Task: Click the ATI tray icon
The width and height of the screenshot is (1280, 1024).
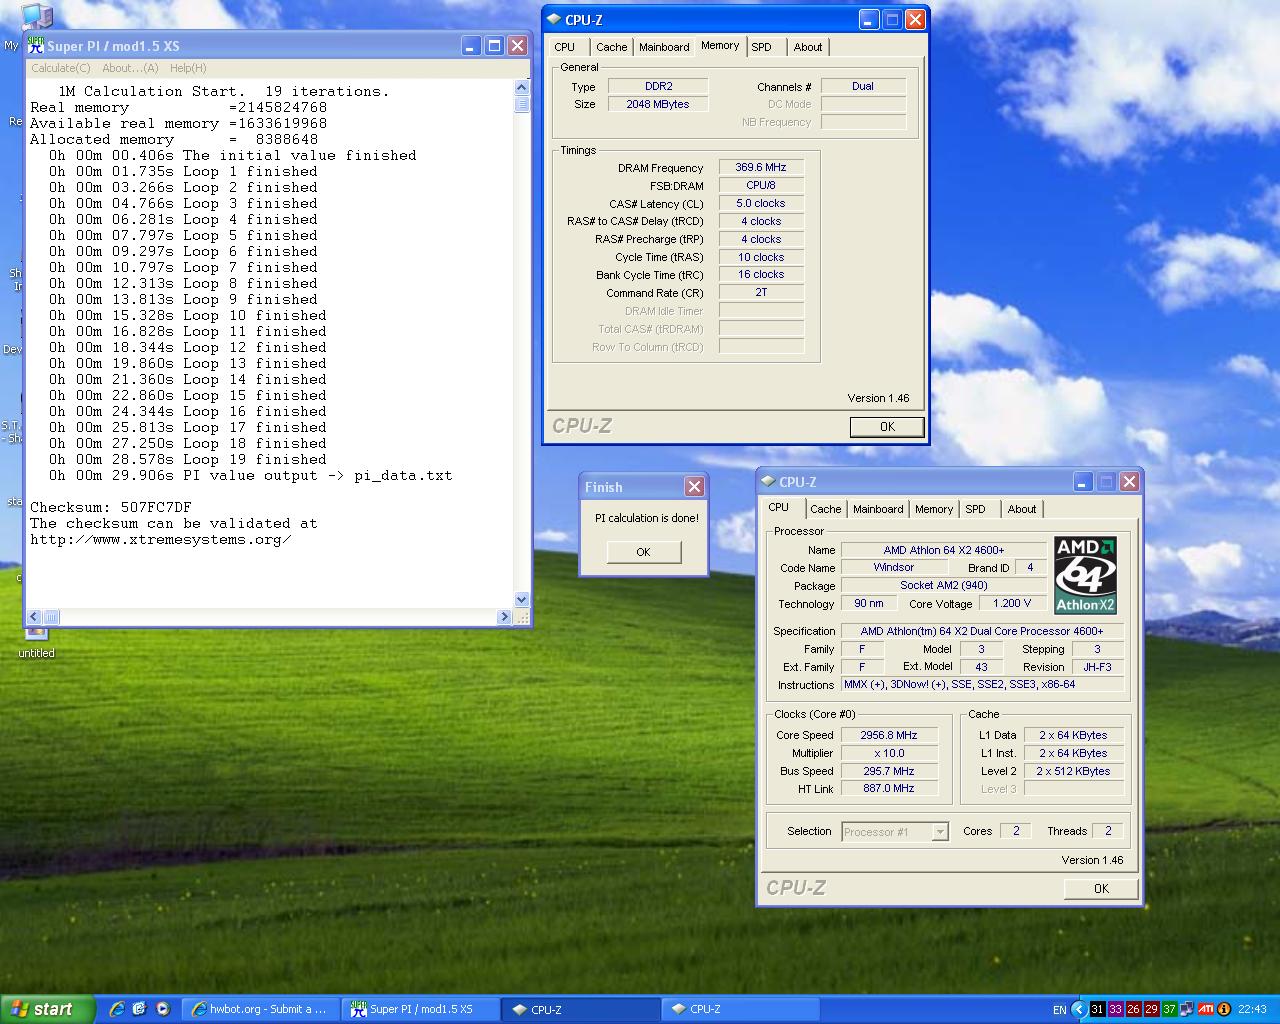Action: click(1206, 1010)
